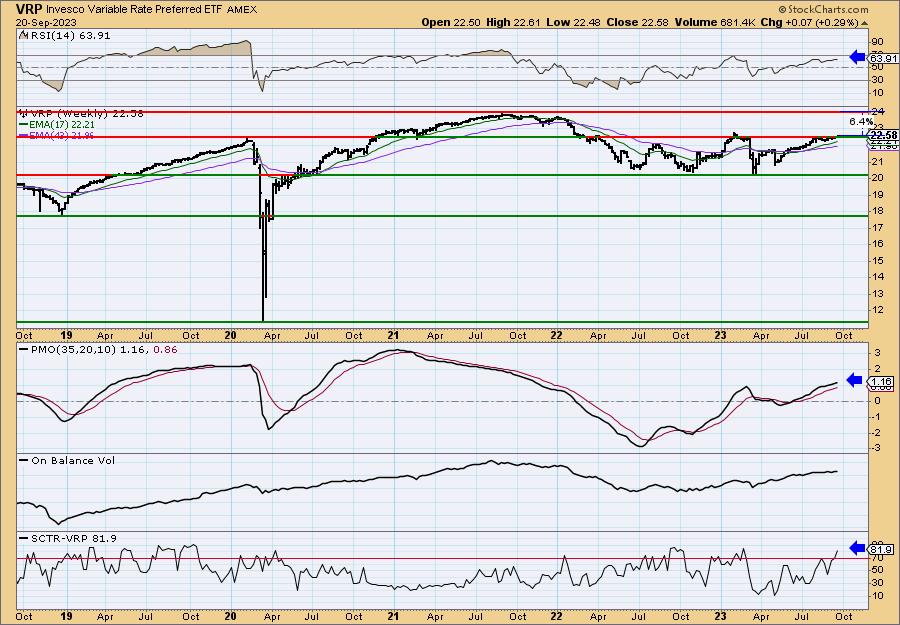Open the StockCharts.com copyright link

(823, 9)
